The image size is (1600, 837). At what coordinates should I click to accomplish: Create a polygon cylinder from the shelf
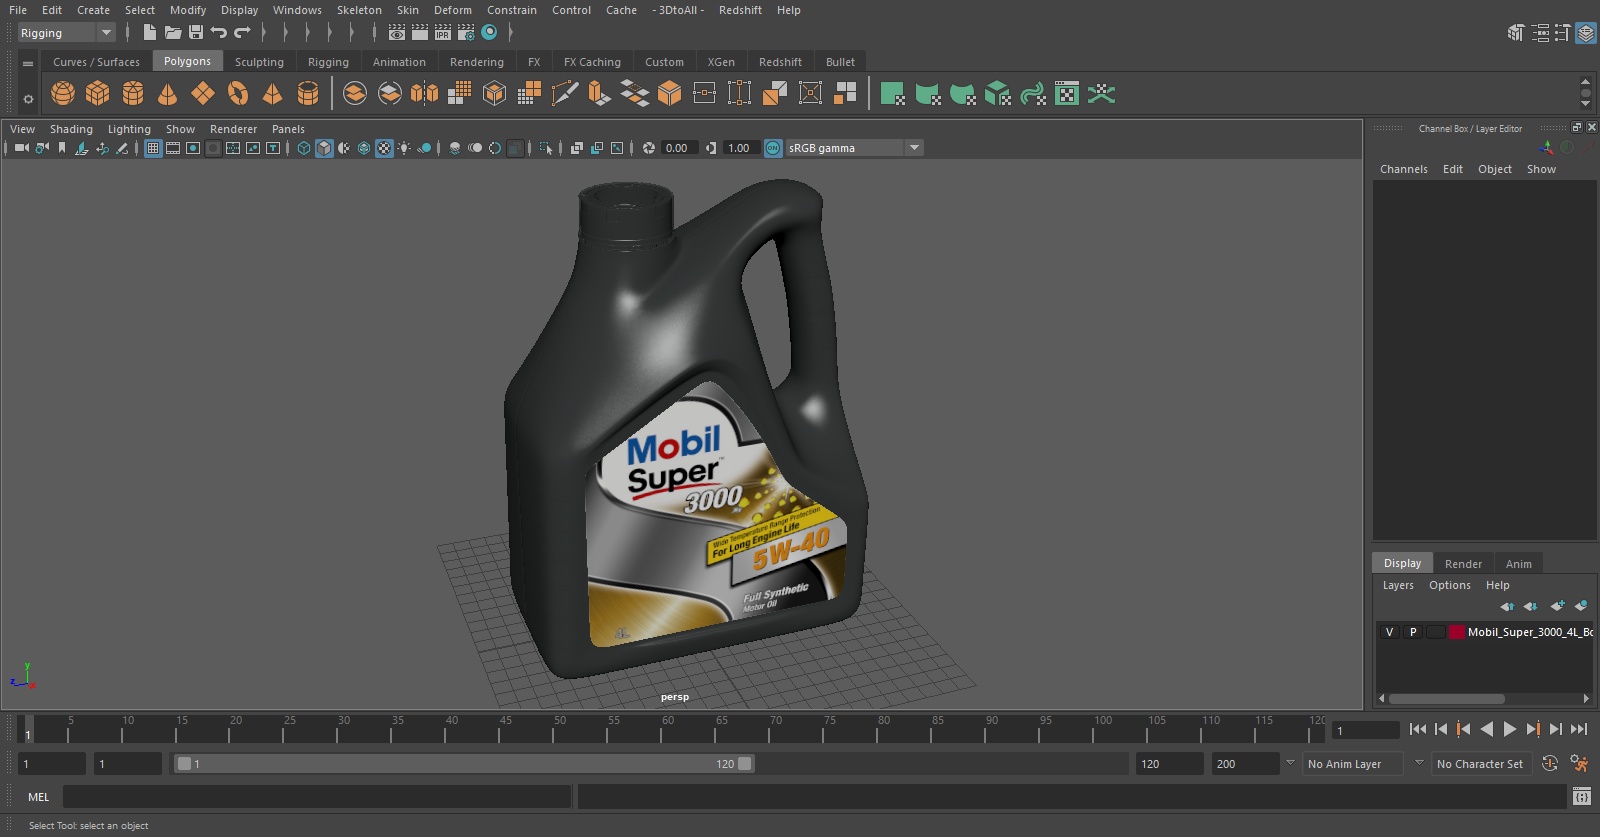[x=133, y=94]
